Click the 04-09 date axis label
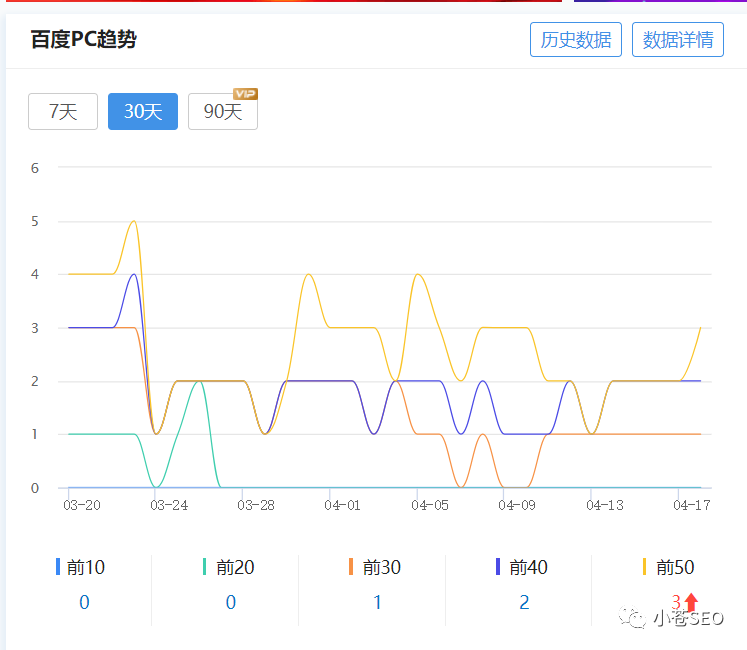747x650 pixels. pyautogui.click(x=517, y=505)
